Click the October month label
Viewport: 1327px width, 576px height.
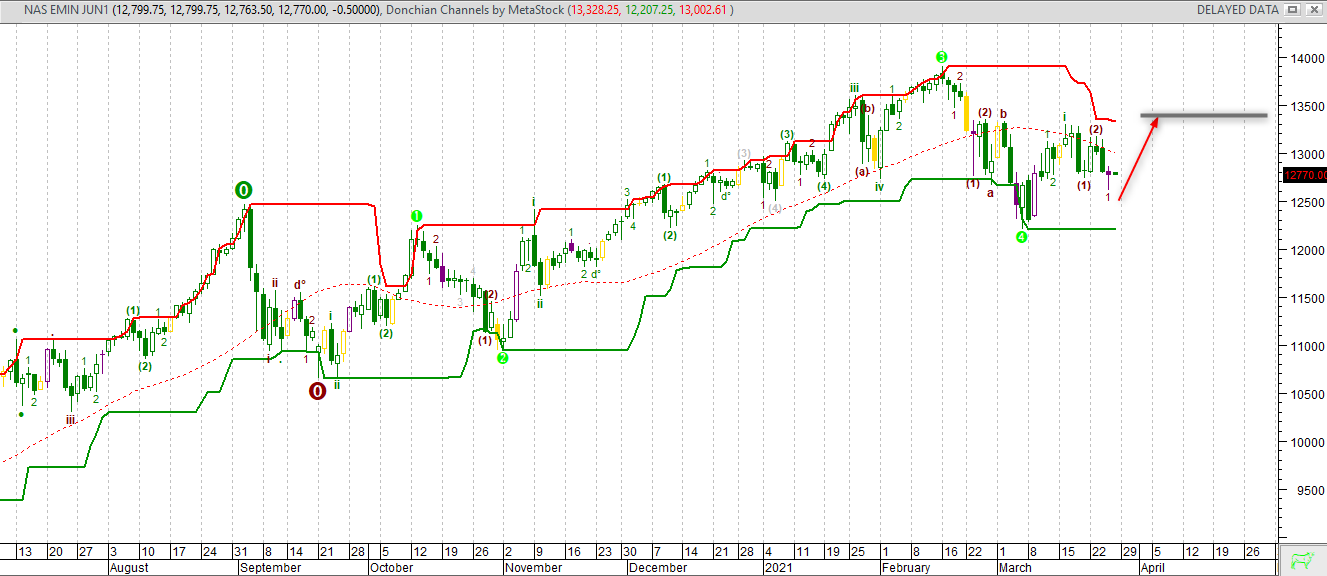coord(394,567)
